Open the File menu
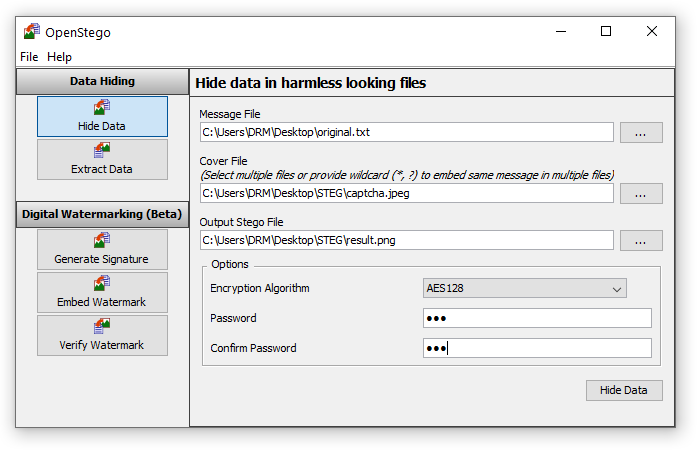The height and width of the screenshot is (452, 698). [29, 57]
